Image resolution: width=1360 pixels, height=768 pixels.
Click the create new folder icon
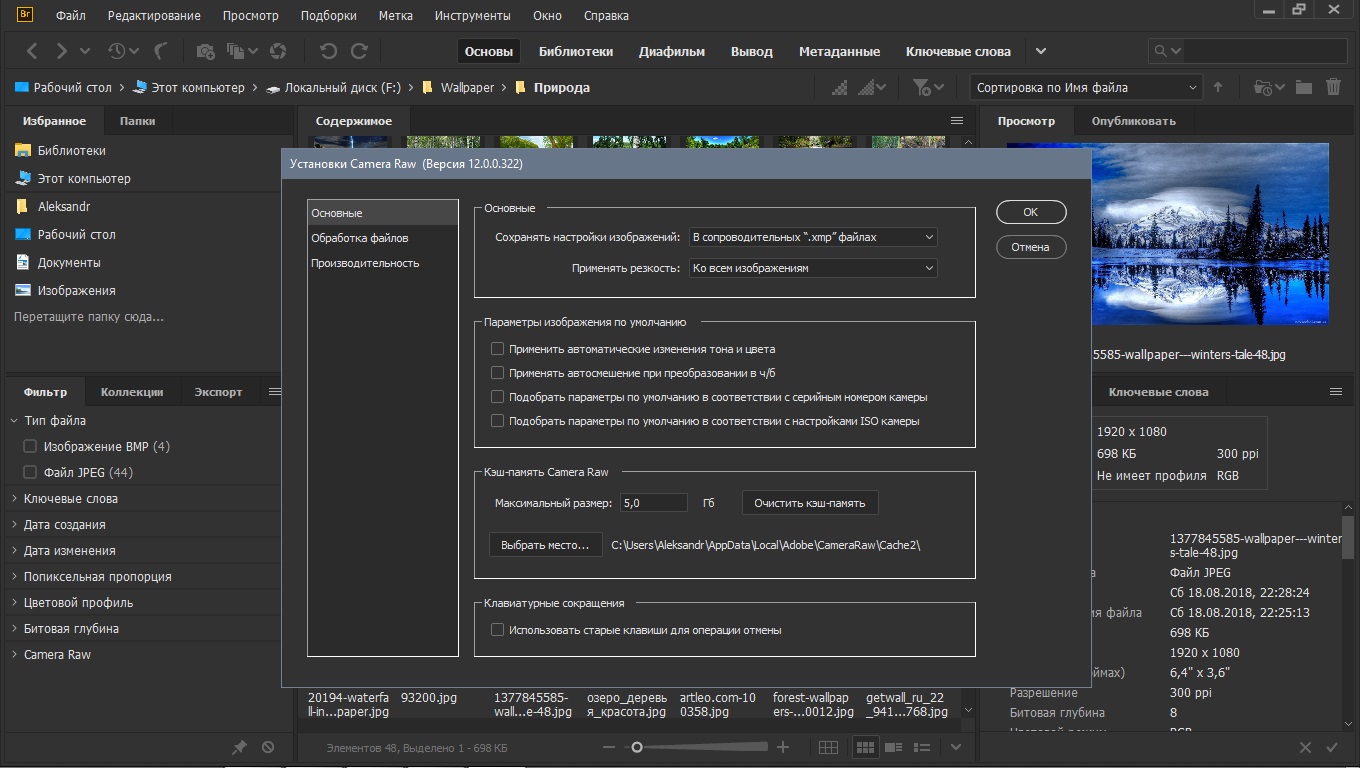[1303, 87]
